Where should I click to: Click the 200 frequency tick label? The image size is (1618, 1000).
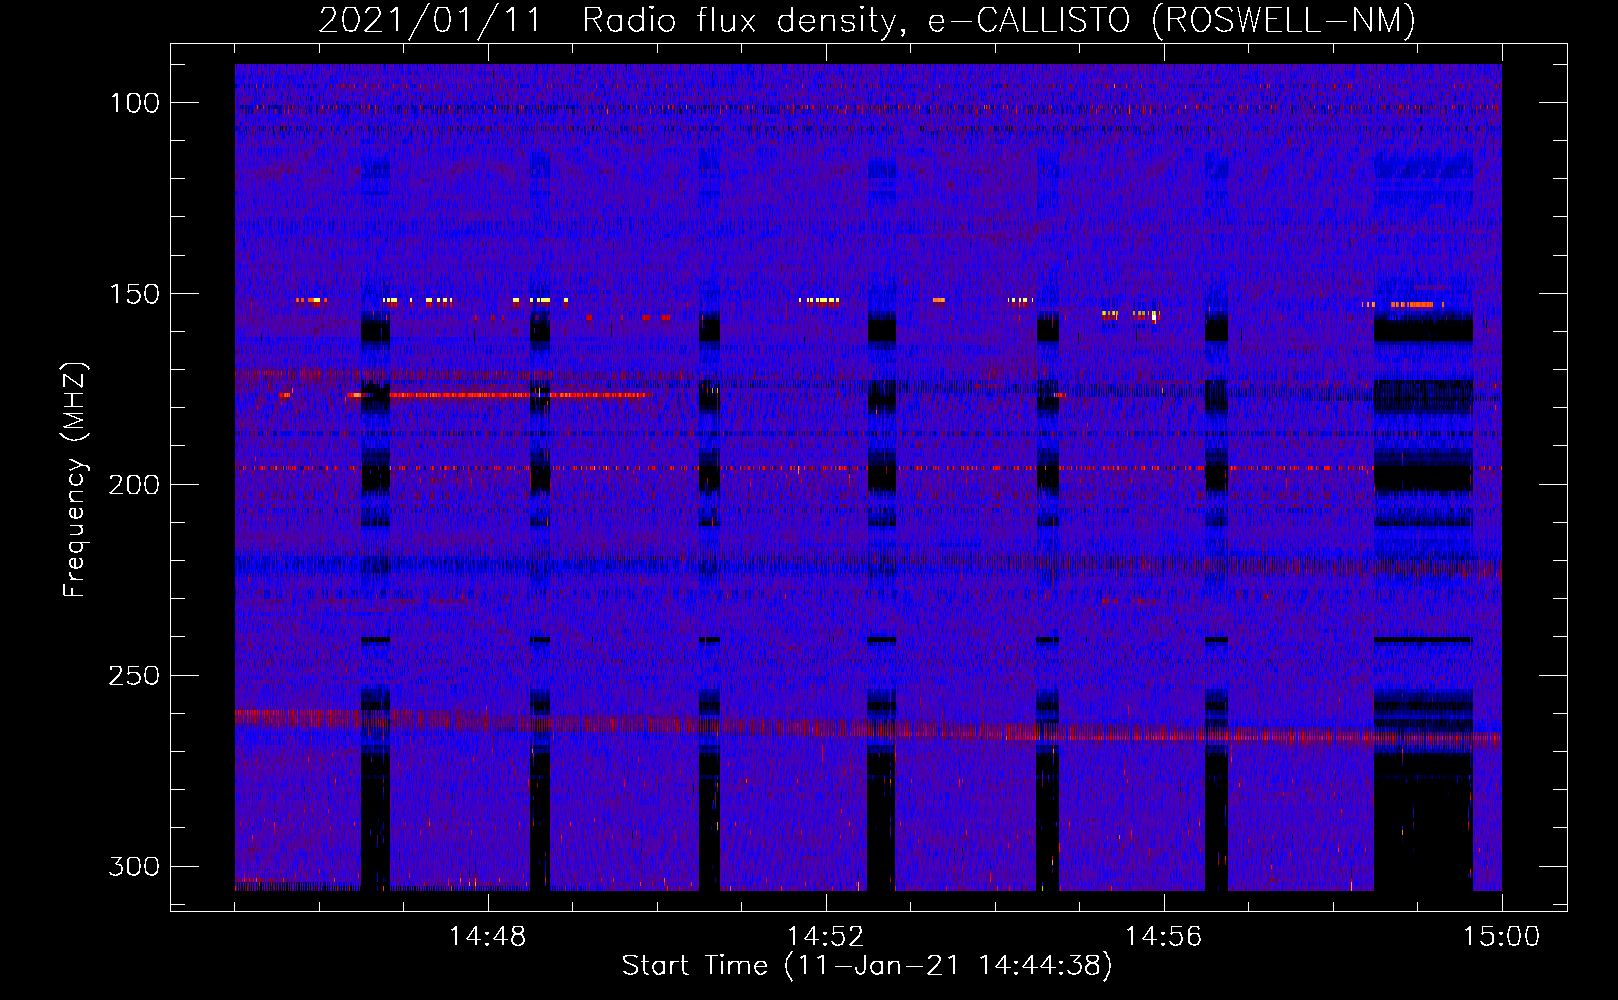click(x=134, y=485)
